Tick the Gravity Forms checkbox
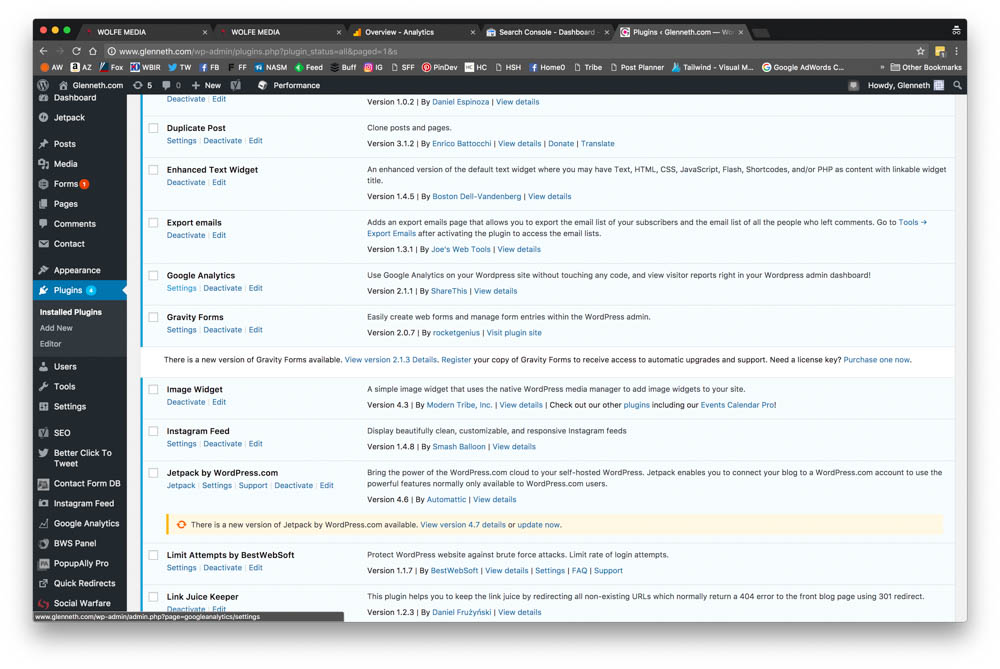1000x669 pixels. pyautogui.click(x=153, y=317)
